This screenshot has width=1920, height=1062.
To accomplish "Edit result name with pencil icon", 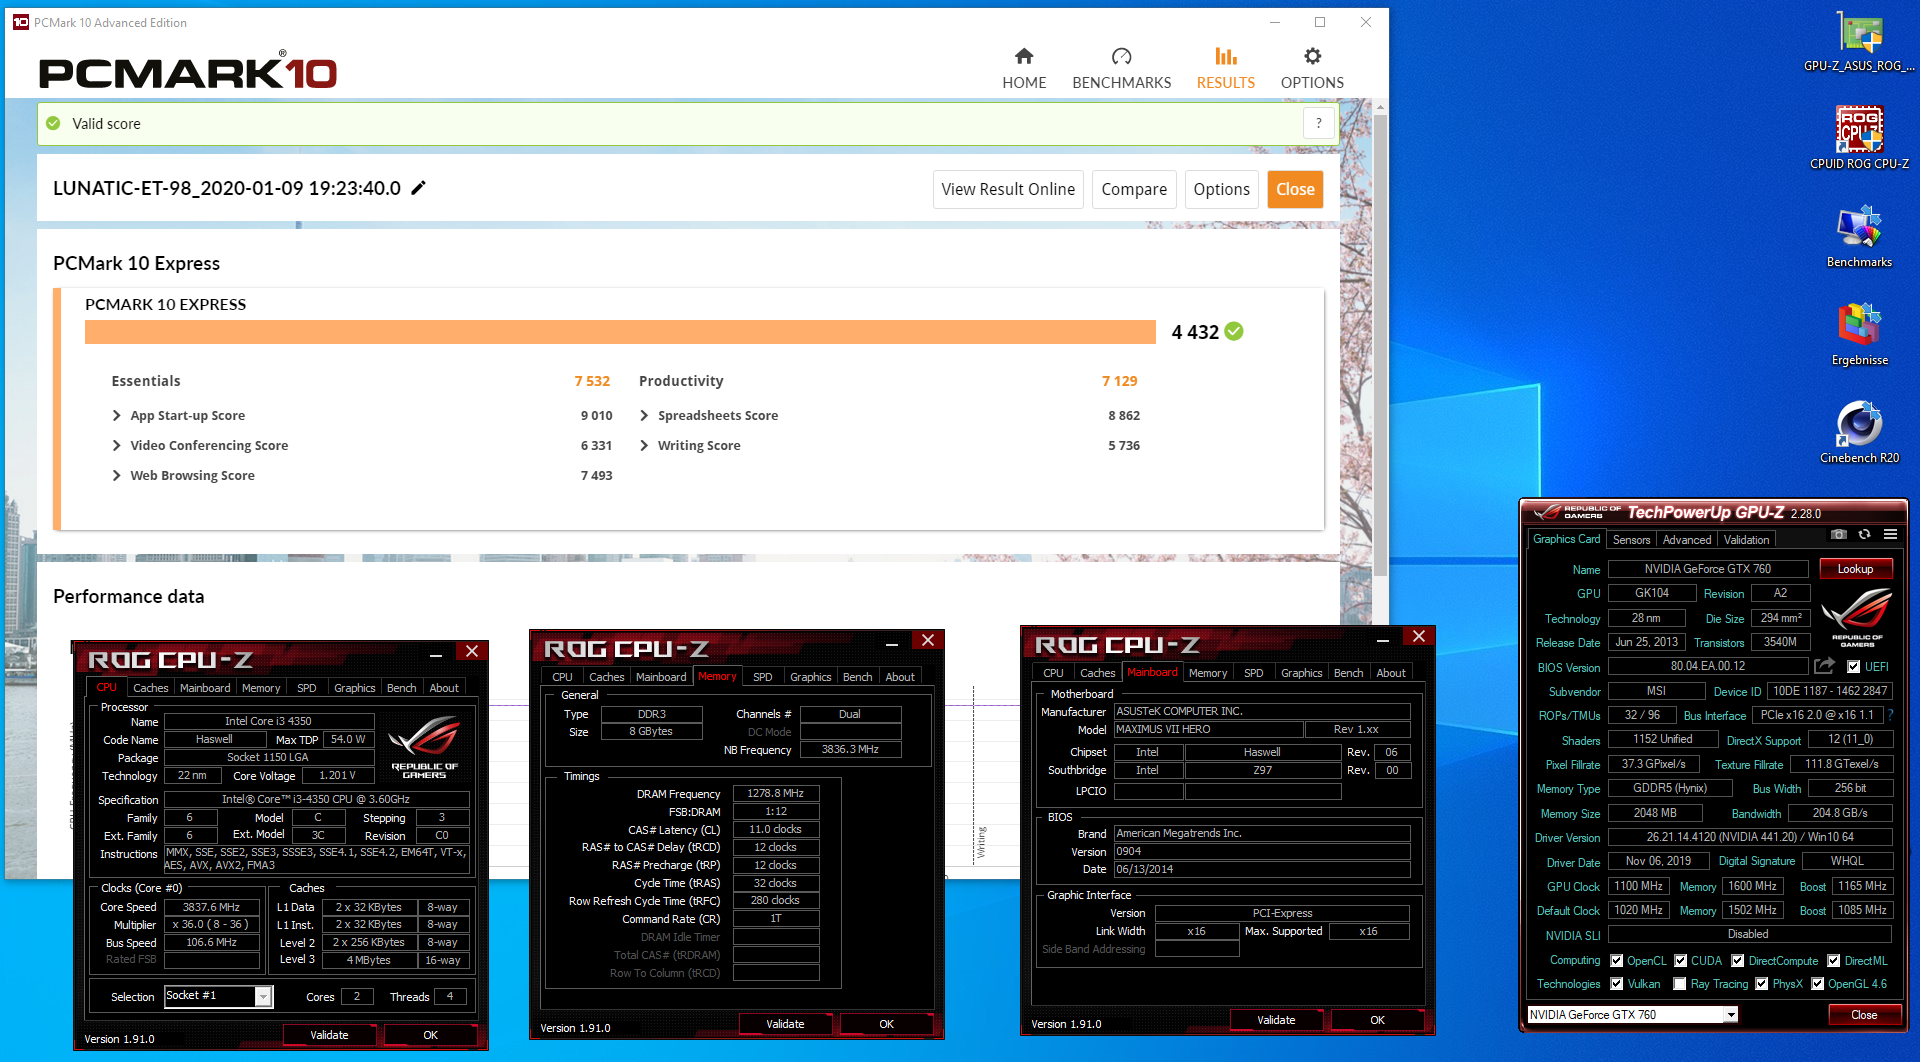I will [418, 188].
